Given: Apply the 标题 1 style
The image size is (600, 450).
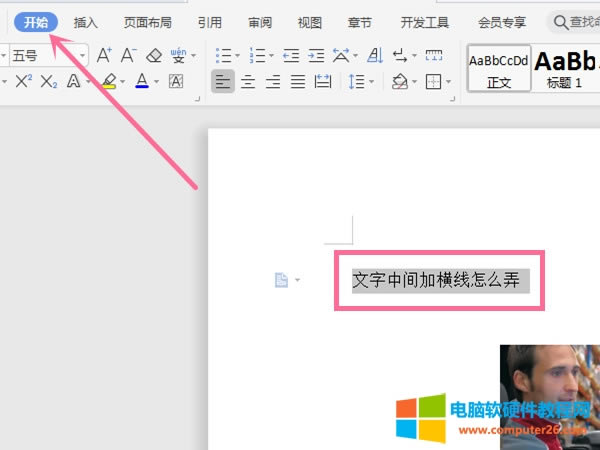Looking at the screenshot, I should coord(565,68).
